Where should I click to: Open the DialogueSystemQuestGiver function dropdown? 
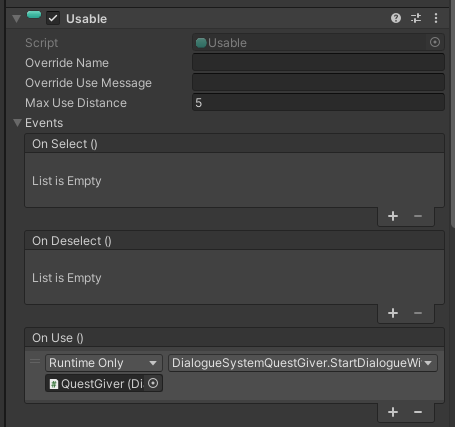[x=303, y=363]
